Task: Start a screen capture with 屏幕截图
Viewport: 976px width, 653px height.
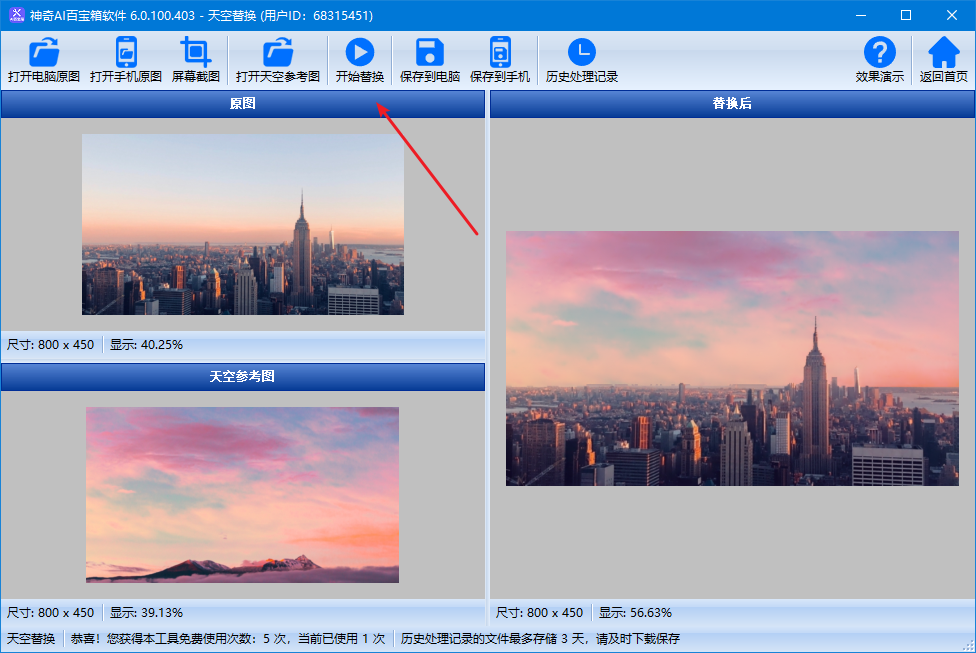Action: pyautogui.click(x=196, y=53)
